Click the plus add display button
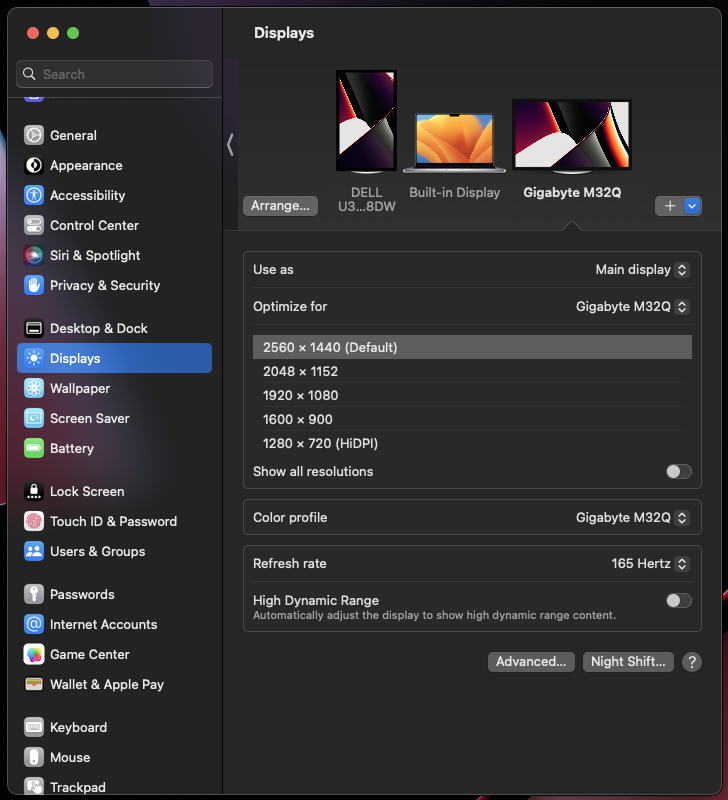The image size is (728, 800). [669, 206]
